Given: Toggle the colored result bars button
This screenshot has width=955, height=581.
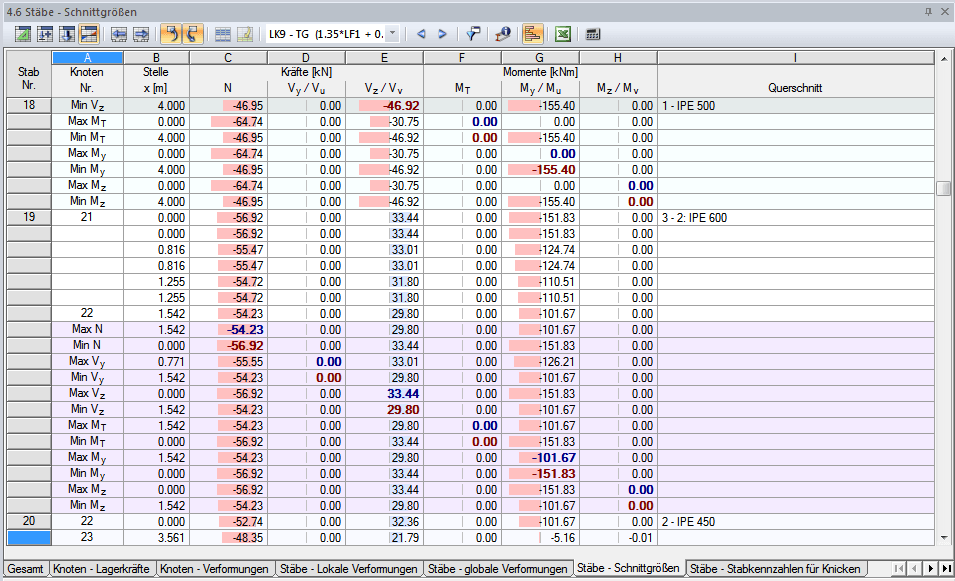Looking at the screenshot, I should [x=533, y=34].
